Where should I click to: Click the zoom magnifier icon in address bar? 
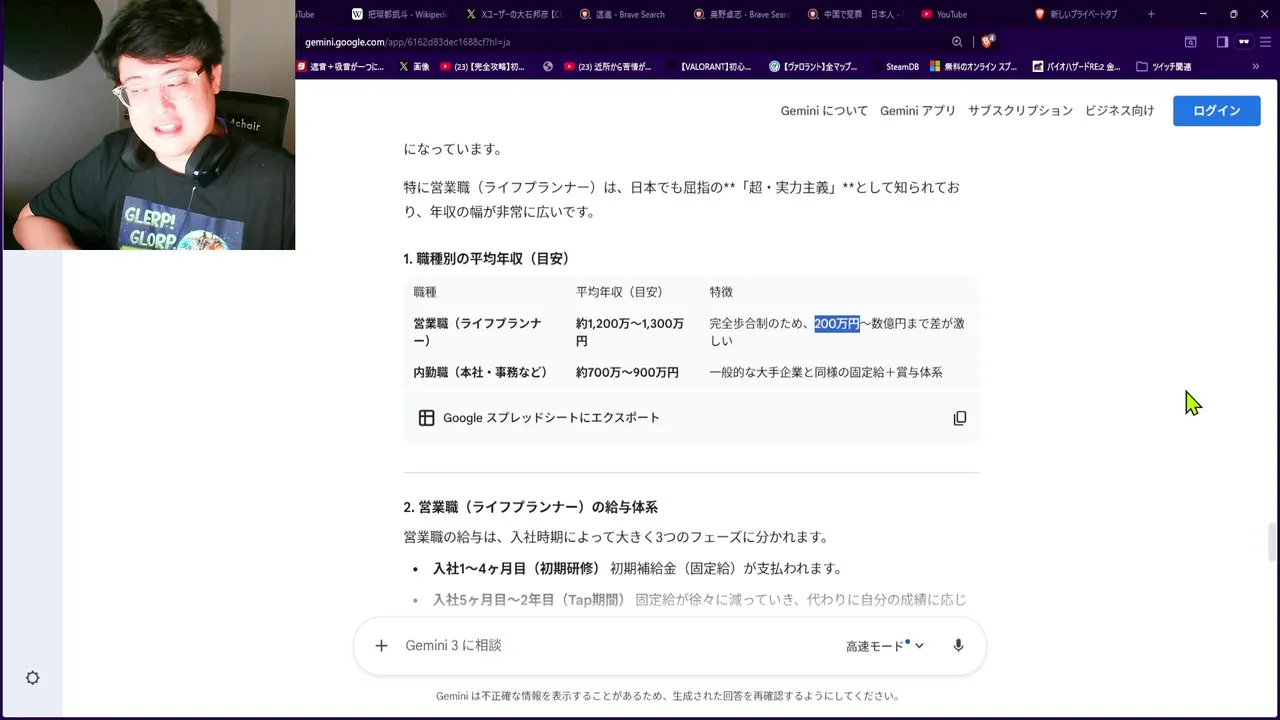pyautogui.click(x=957, y=42)
